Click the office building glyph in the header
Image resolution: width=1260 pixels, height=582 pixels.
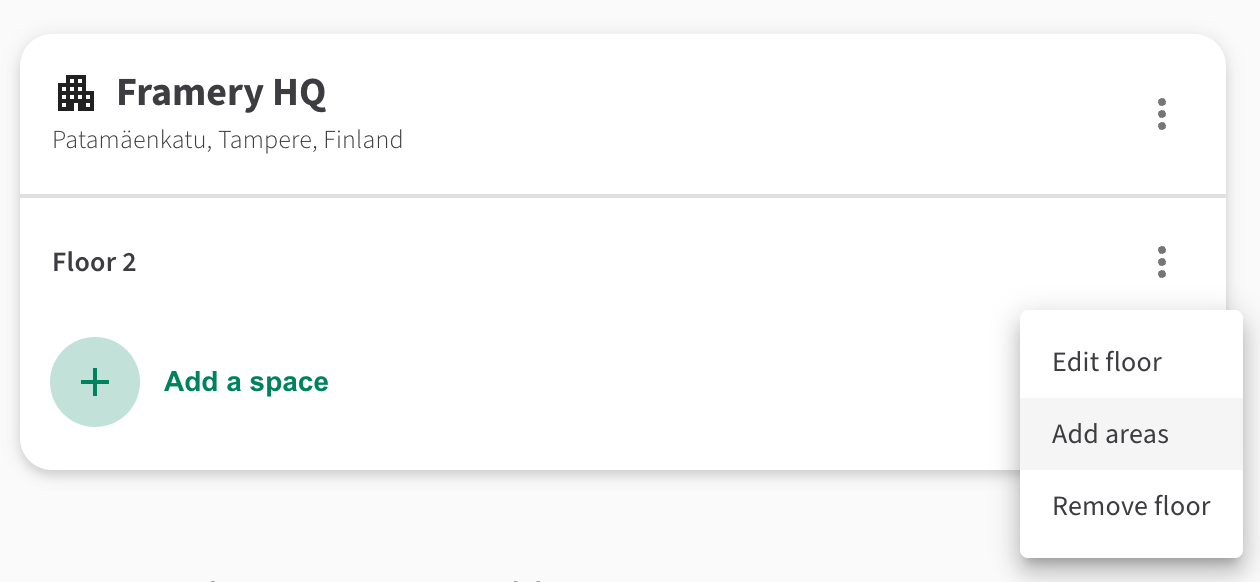[76, 94]
